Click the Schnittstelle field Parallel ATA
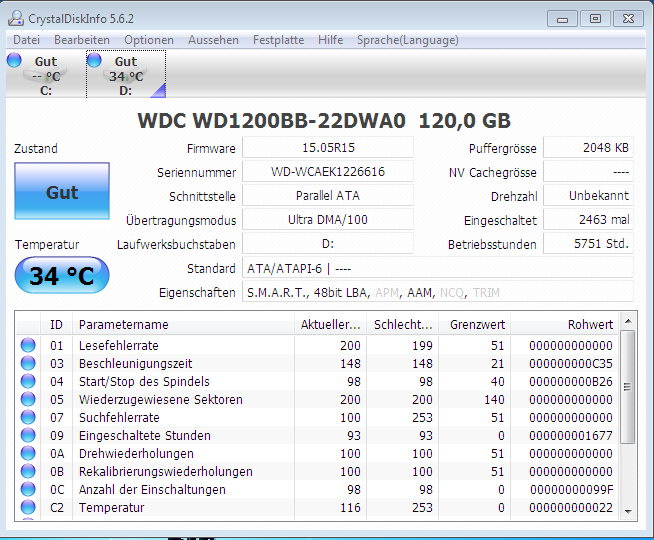Viewport: 654px width, 540px height. 328,196
